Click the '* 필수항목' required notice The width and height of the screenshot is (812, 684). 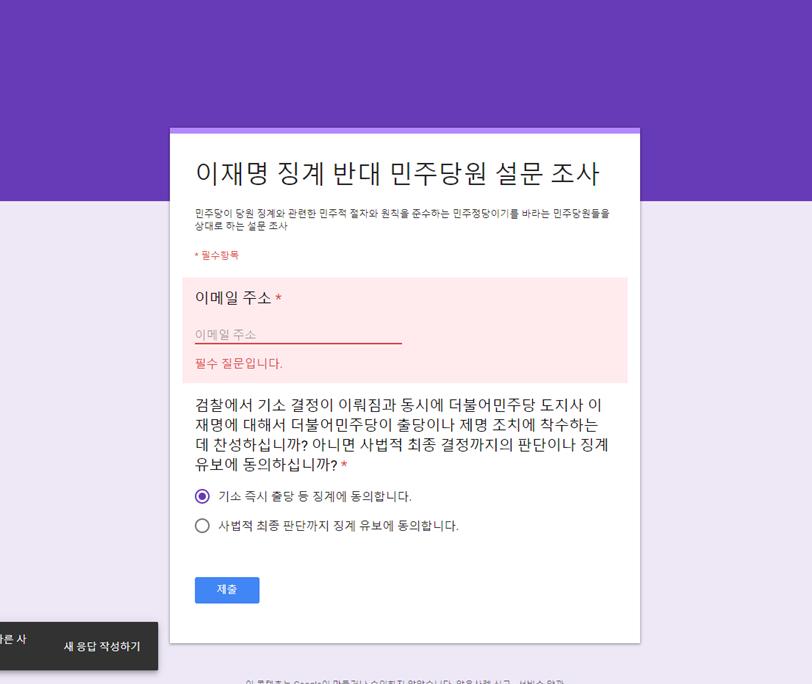tap(216, 255)
